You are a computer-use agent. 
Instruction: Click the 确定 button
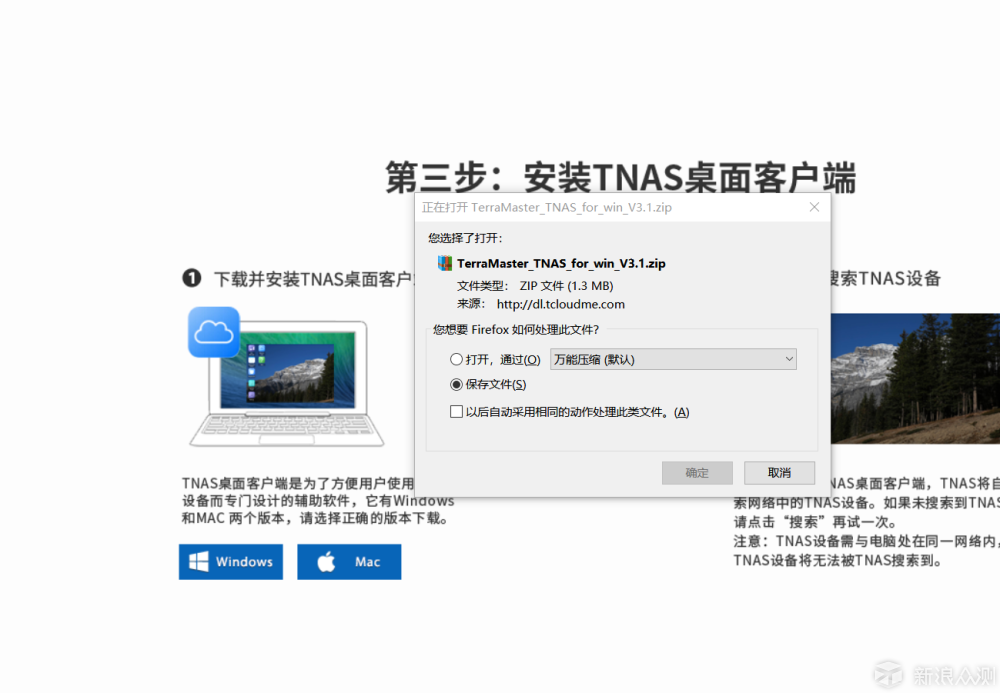[697, 472]
